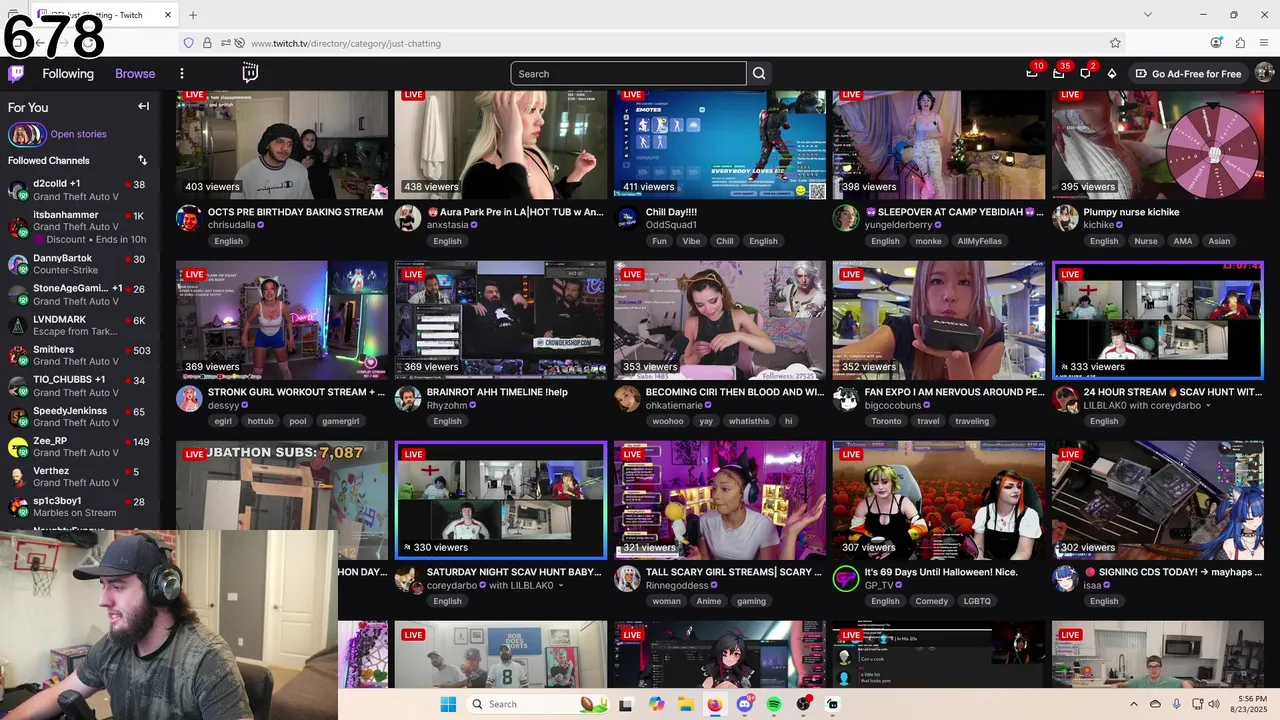This screenshot has width=1280, height=720.
Task: Open isaa stream thumbnail with 302 viewers
Action: (1158, 500)
